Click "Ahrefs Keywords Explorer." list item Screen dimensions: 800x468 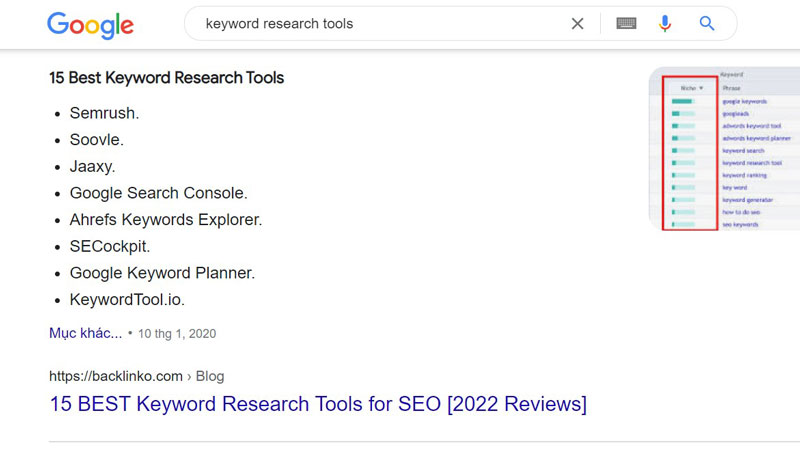[166, 219]
